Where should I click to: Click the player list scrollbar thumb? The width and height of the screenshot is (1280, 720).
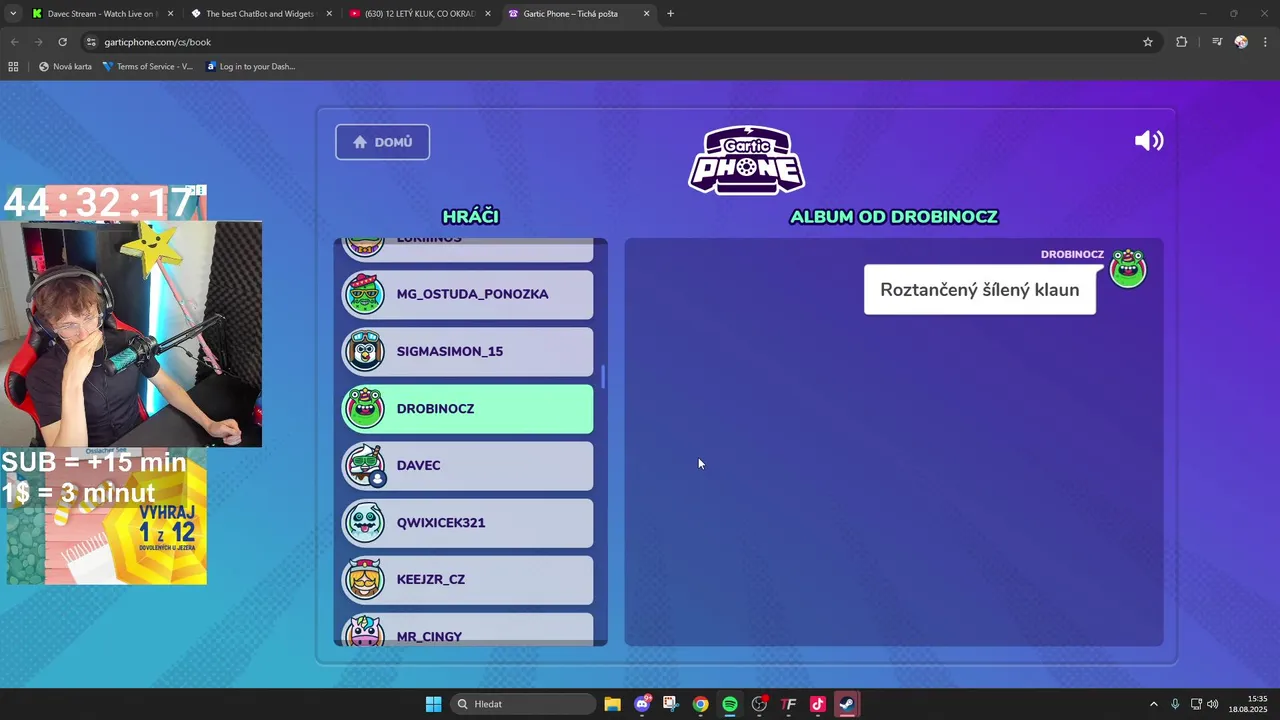click(602, 377)
